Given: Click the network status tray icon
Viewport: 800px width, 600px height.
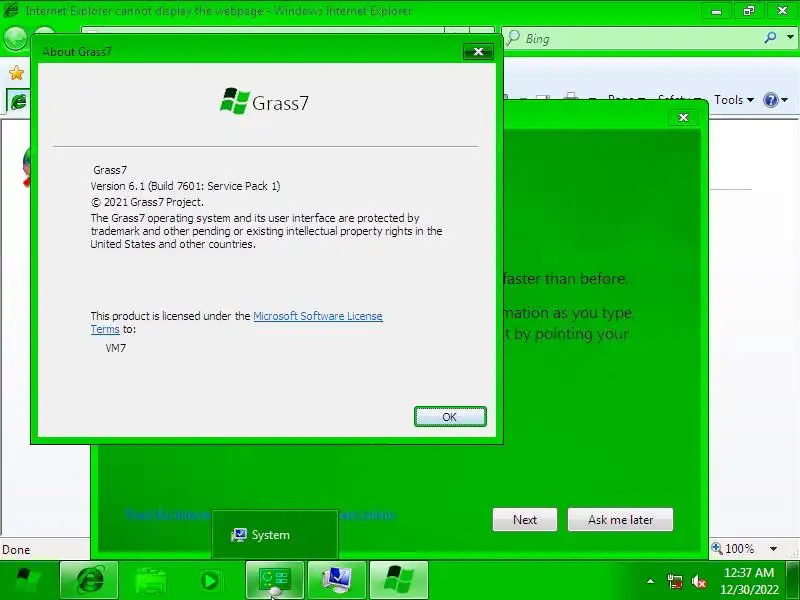Looking at the screenshot, I should pos(674,581).
